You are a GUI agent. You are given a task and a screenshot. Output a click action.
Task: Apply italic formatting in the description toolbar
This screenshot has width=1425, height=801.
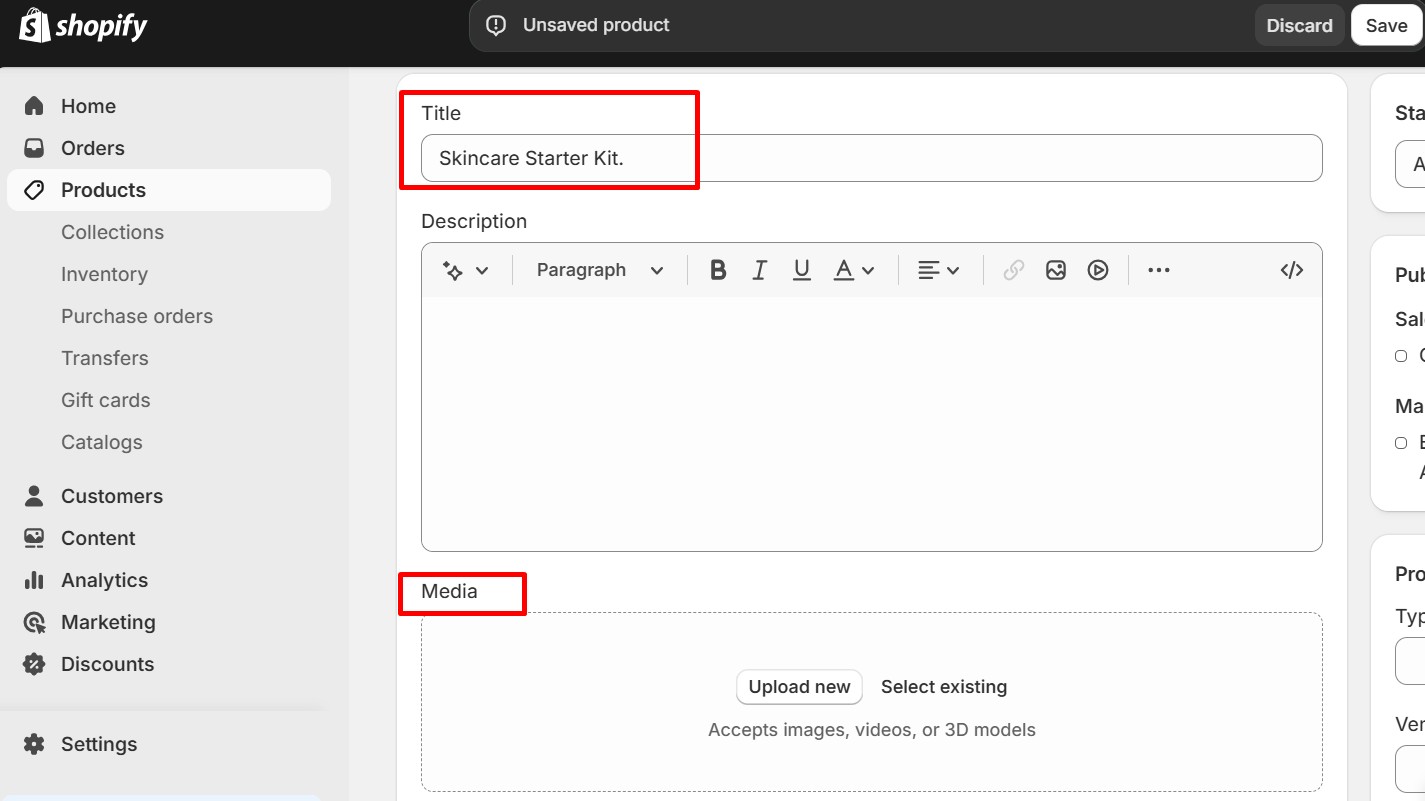point(759,269)
